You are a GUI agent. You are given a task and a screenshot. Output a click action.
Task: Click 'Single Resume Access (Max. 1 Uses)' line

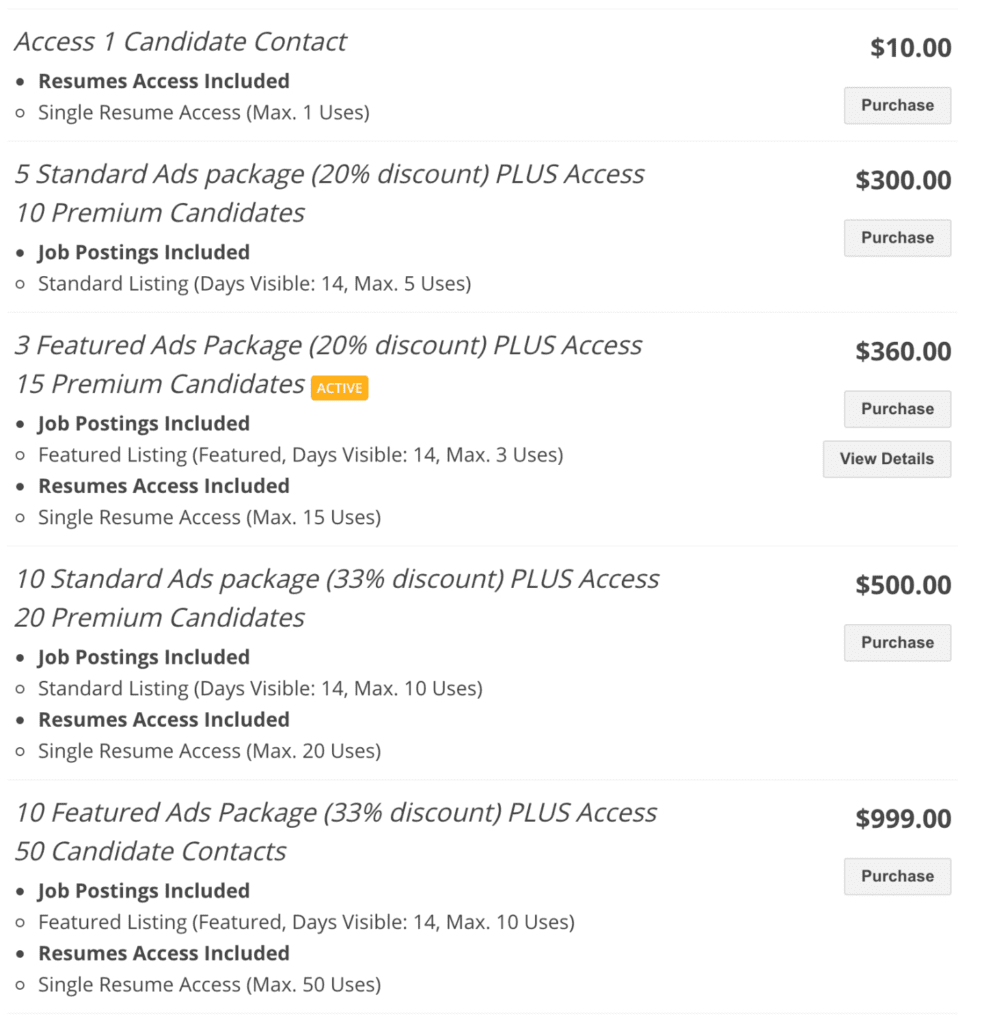204,112
